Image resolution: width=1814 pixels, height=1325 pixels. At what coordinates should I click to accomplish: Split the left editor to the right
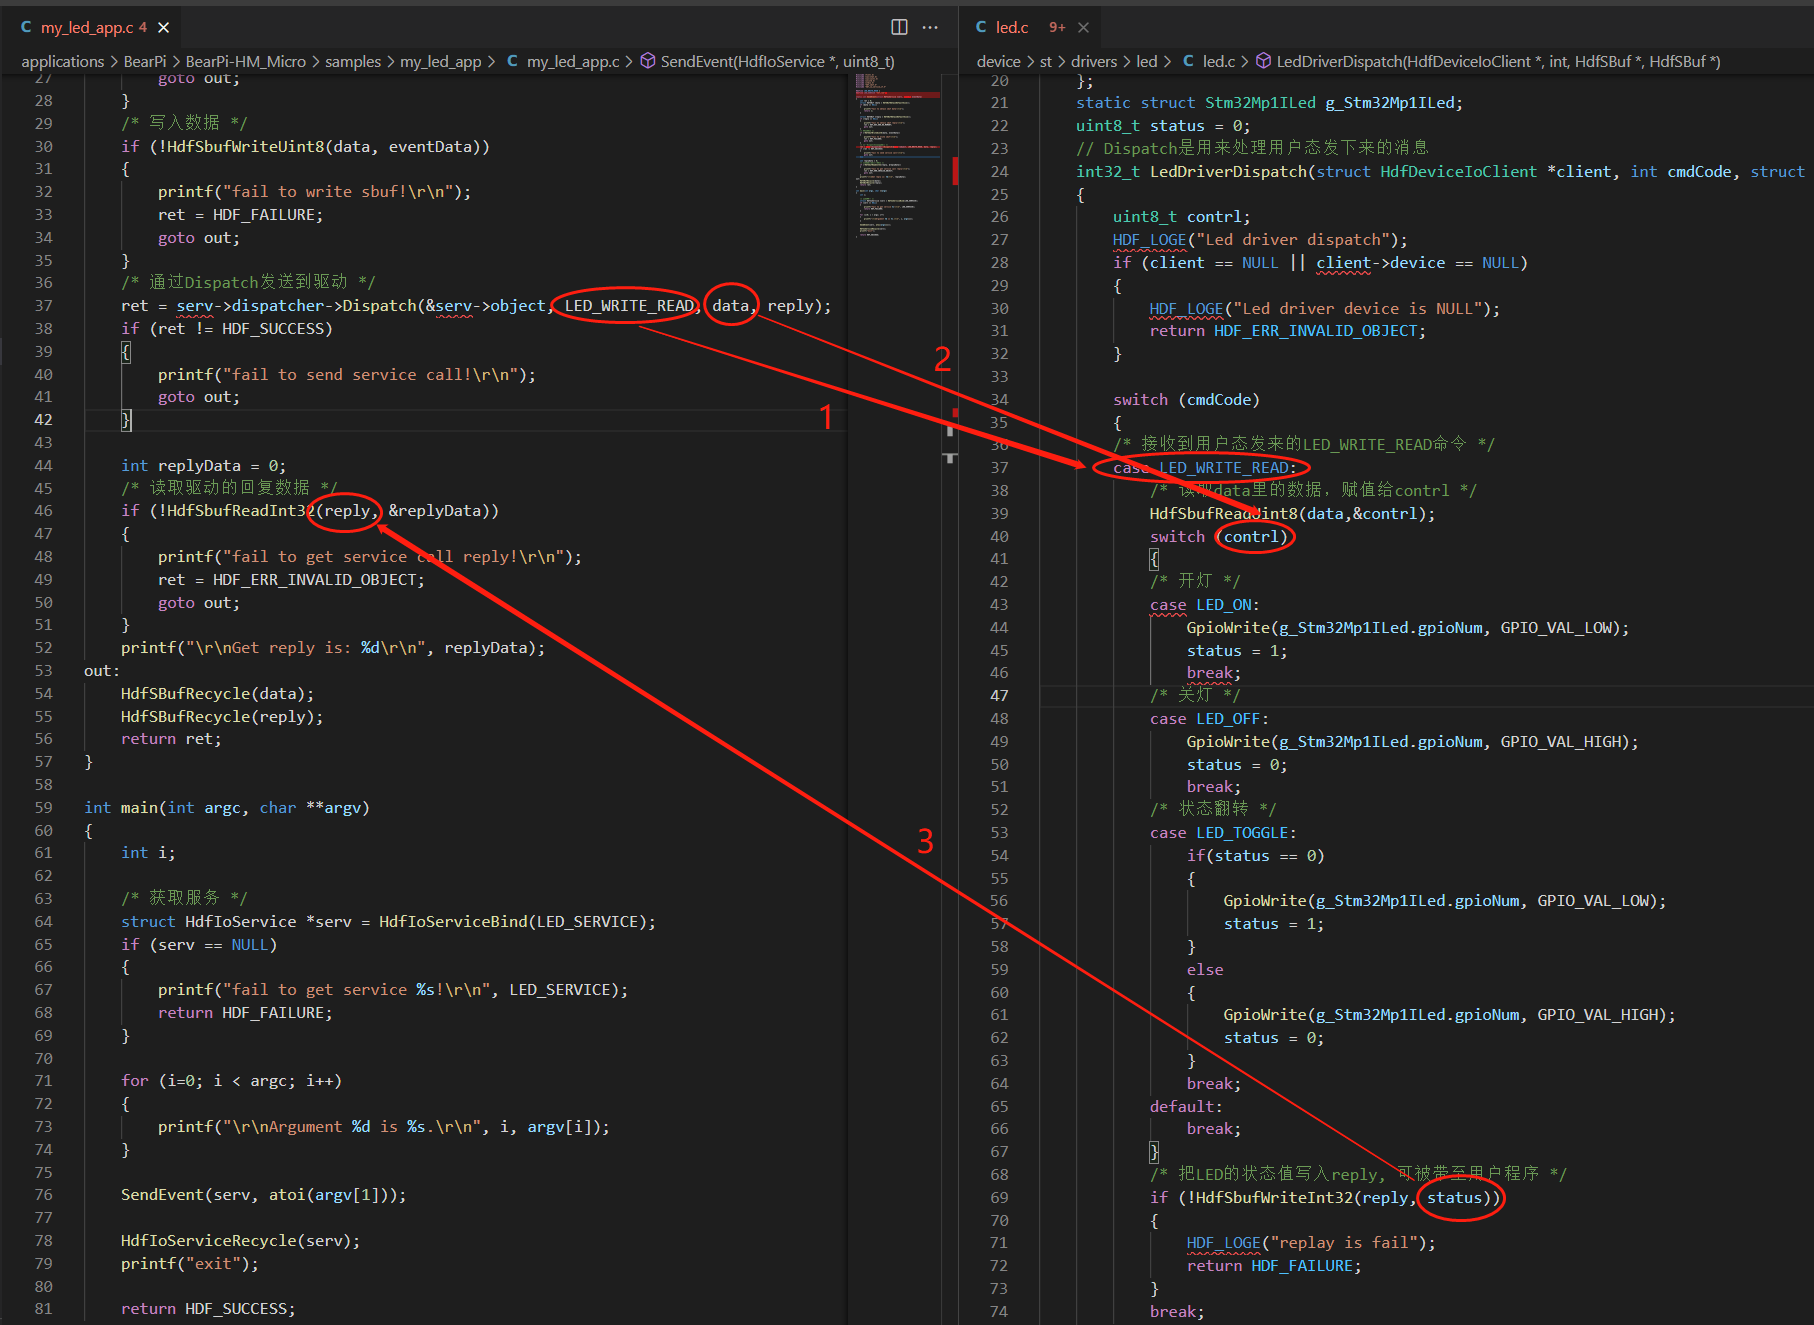(899, 27)
